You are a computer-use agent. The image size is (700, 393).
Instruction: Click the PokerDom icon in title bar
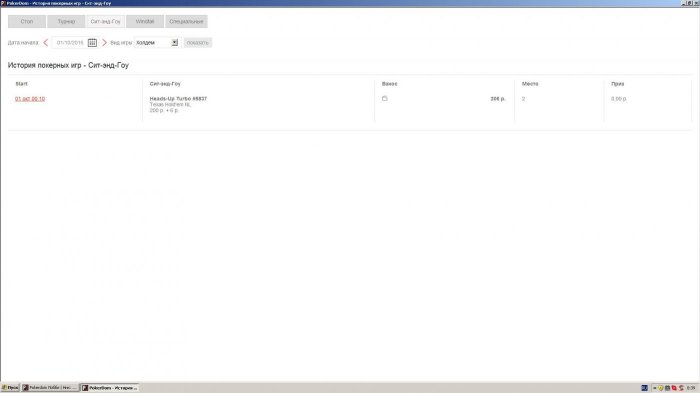(x=3, y=3)
